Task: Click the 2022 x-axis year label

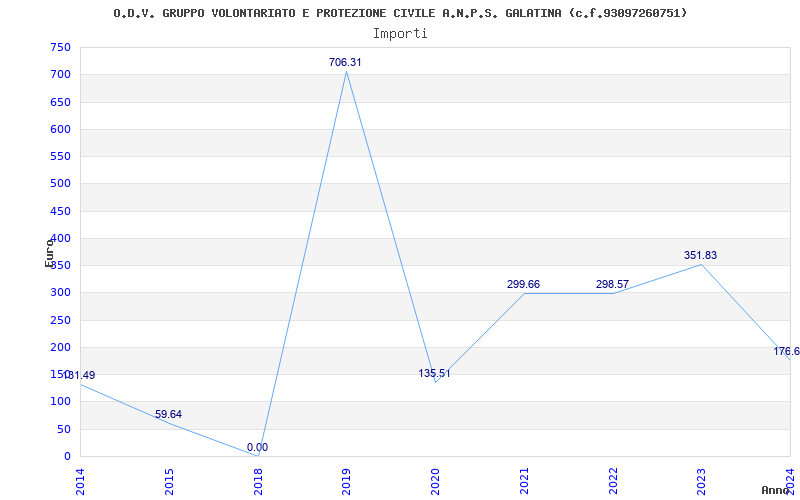Action: pyautogui.click(x=613, y=482)
